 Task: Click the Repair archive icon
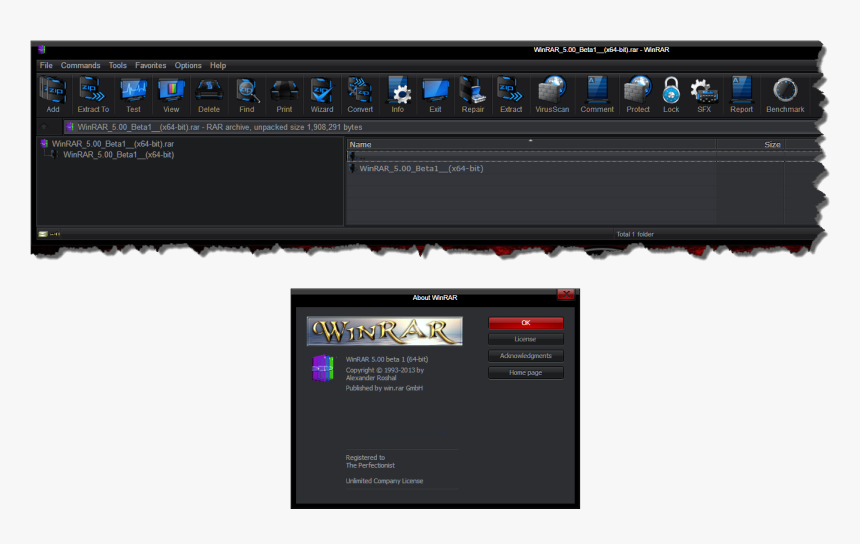(x=473, y=94)
